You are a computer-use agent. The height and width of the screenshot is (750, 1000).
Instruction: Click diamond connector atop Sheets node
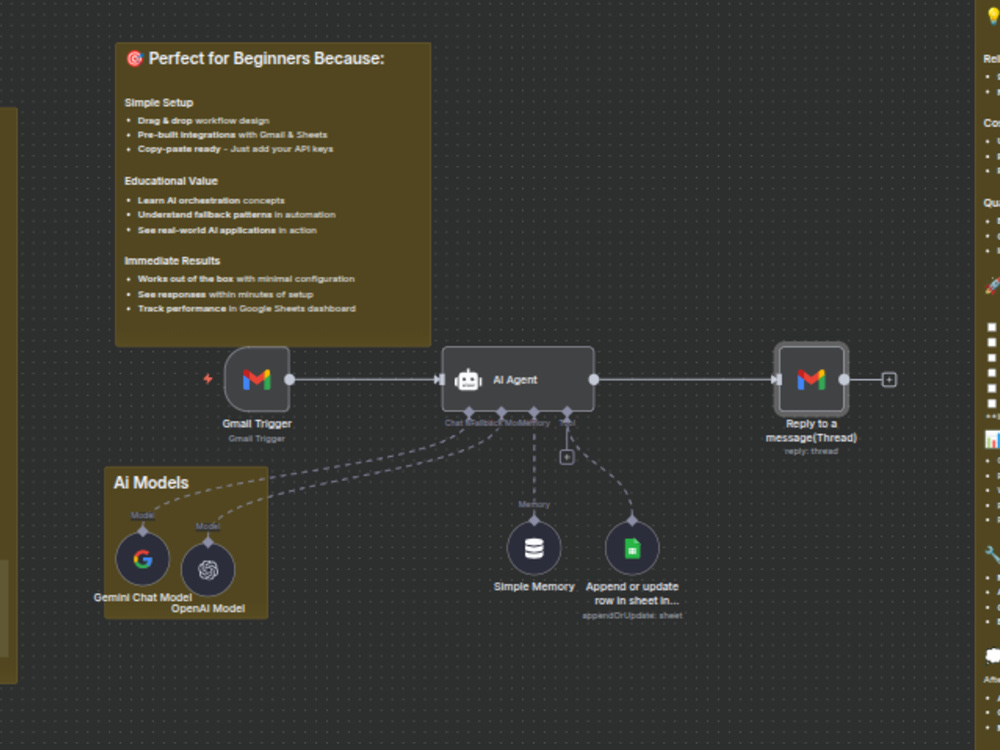pyautogui.click(x=632, y=520)
